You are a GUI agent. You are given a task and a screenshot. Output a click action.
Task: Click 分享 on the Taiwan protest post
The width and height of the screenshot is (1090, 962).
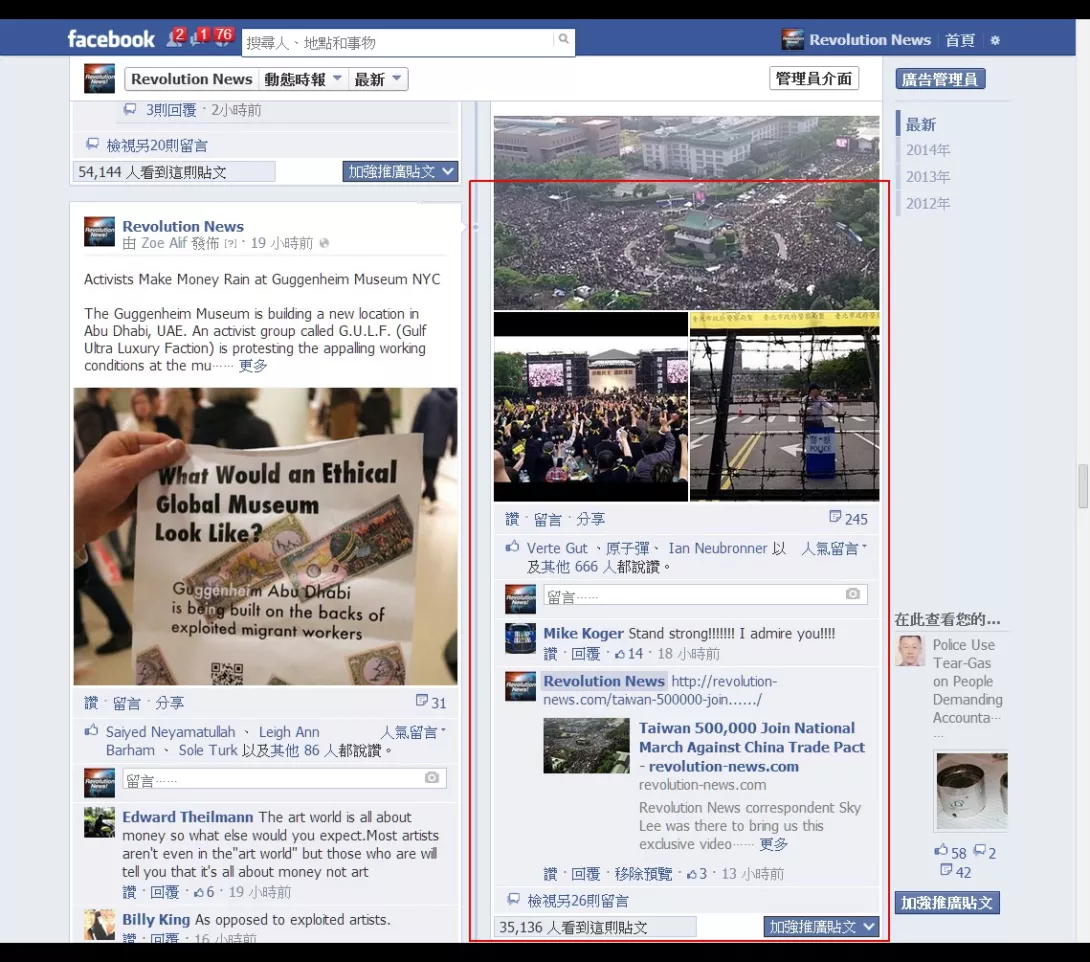(590, 519)
